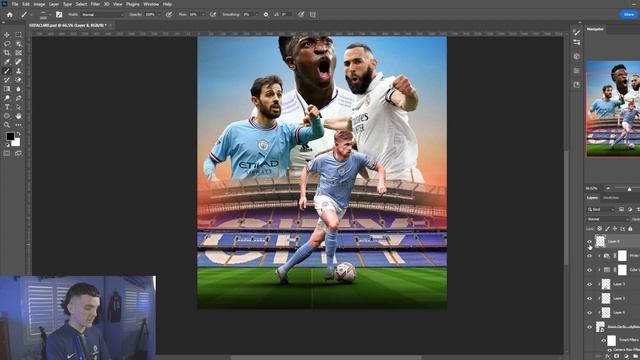Image resolution: width=640 pixels, height=360 pixels.
Task: Select the Rectangular Marquee tool
Action: click(x=18, y=35)
